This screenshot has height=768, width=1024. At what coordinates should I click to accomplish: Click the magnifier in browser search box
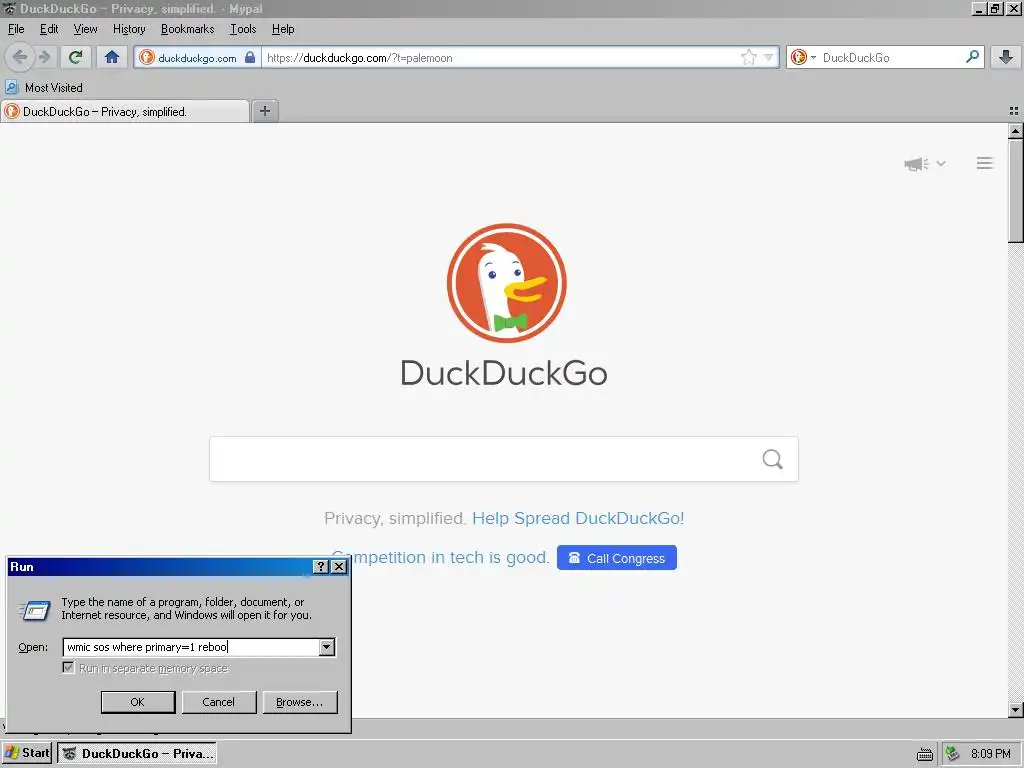point(972,57)
